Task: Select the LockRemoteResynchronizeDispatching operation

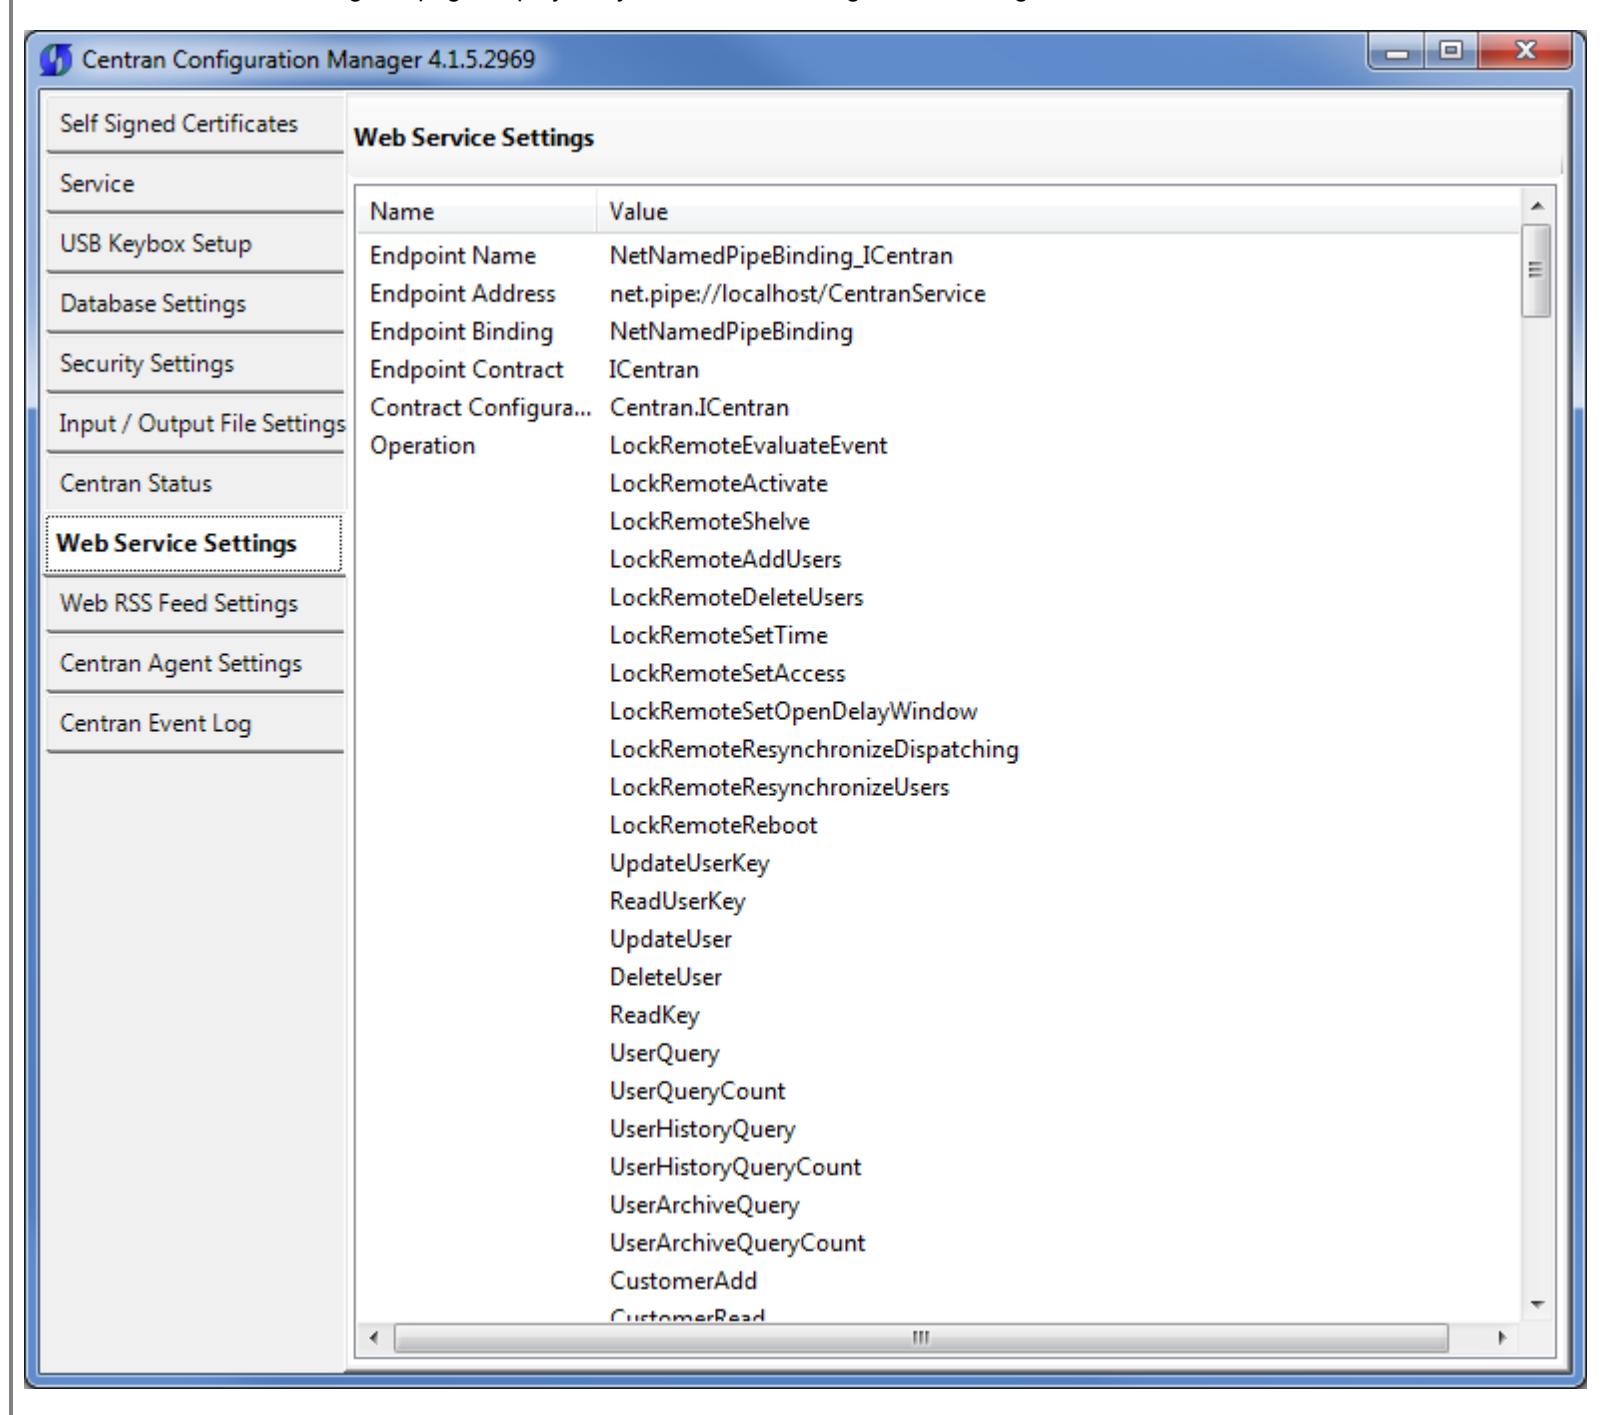Action: pyautogui.click(x=814, y=750)
